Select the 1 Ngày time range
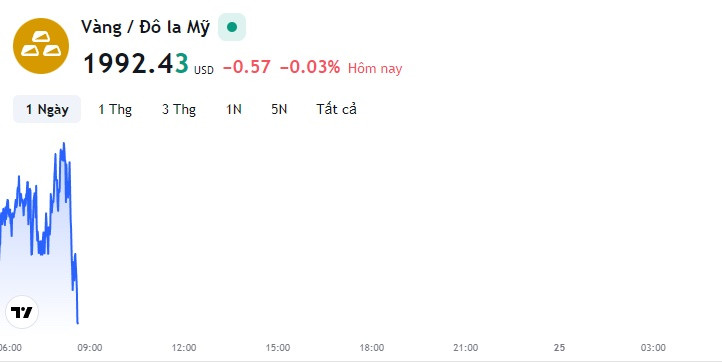Screen dimensions: 722x363 47,109
